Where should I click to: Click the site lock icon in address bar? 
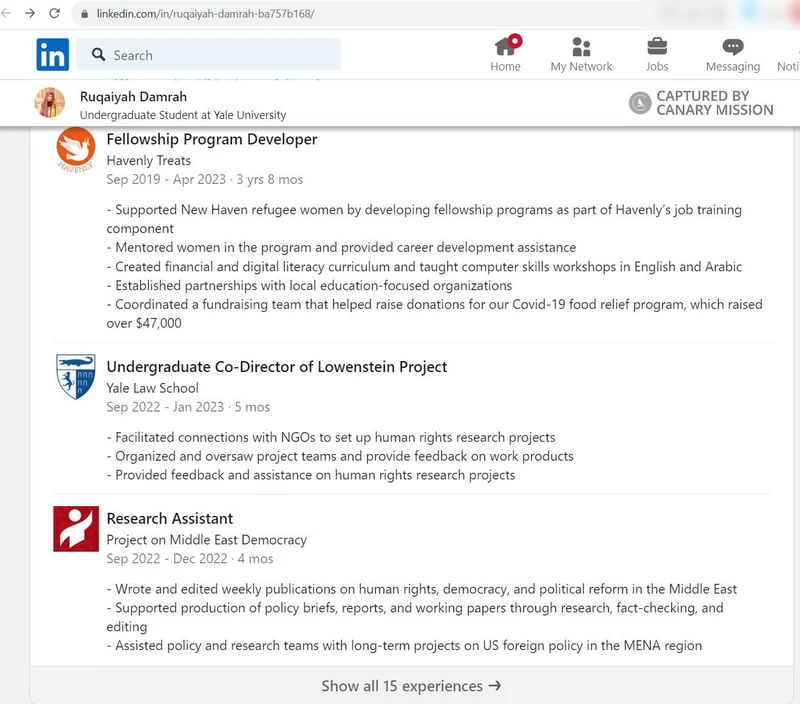(x=85, y=14)
